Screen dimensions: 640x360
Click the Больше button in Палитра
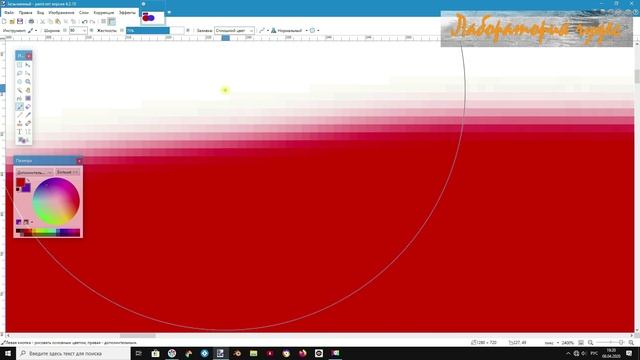pos(67,172)
